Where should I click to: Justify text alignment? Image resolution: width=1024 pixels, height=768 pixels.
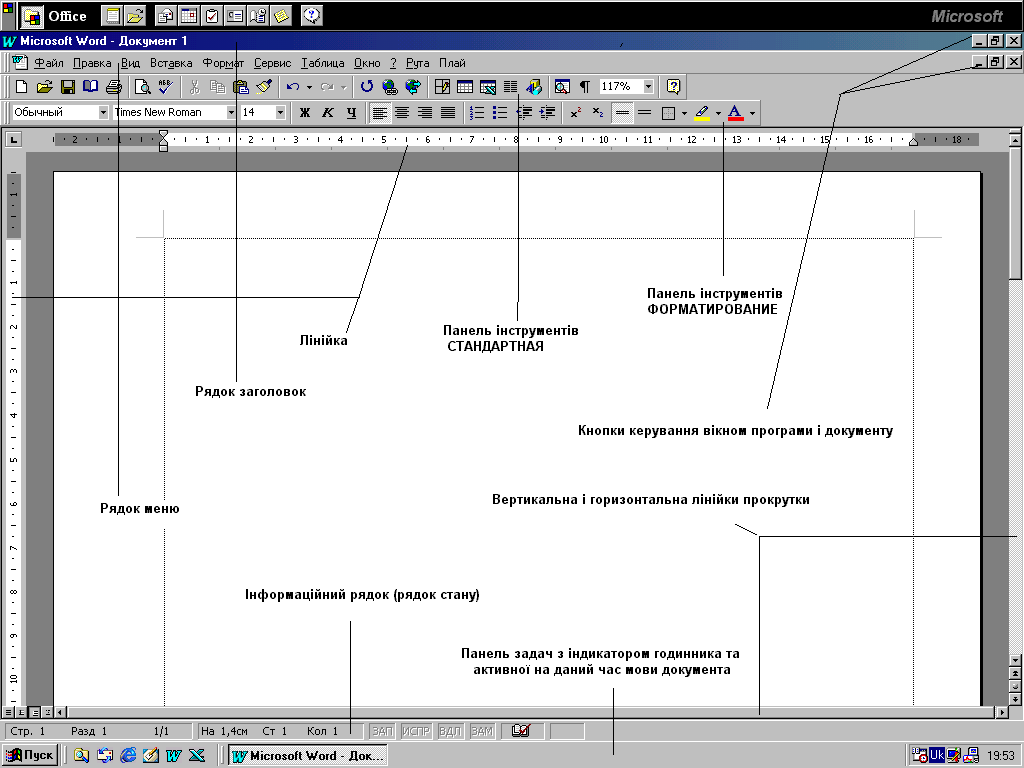click(448, 113)
